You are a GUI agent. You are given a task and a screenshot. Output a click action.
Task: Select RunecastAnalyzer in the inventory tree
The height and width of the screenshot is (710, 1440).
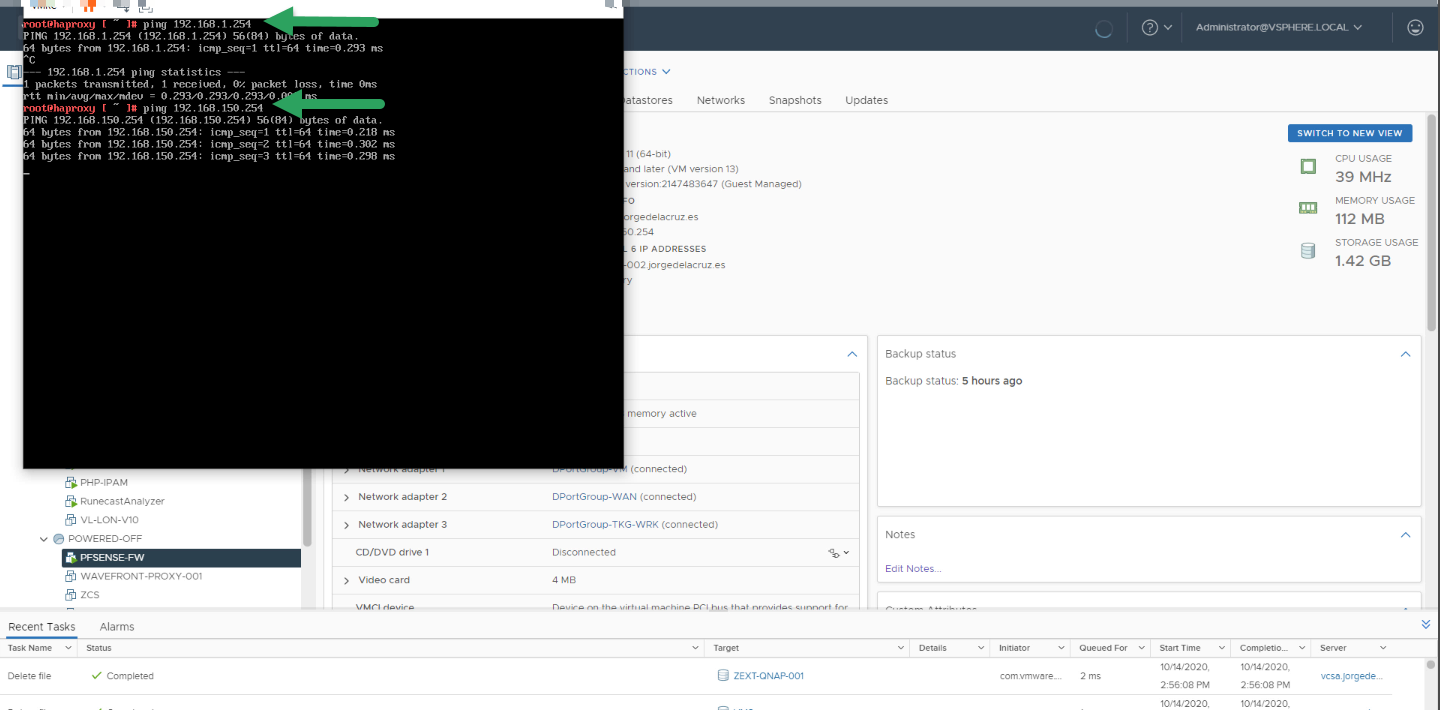[x=122, y=501]
